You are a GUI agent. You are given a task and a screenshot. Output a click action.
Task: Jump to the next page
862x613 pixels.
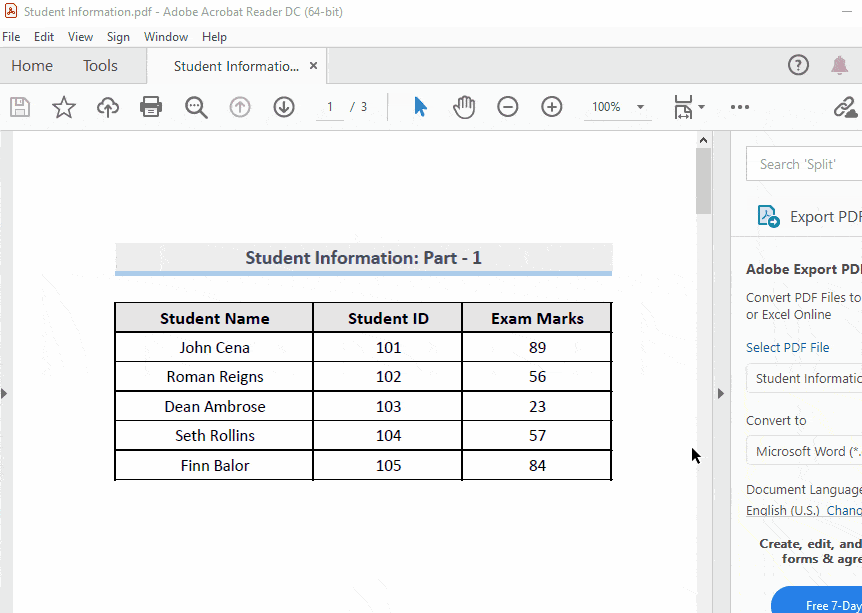[x=283, y=107]
